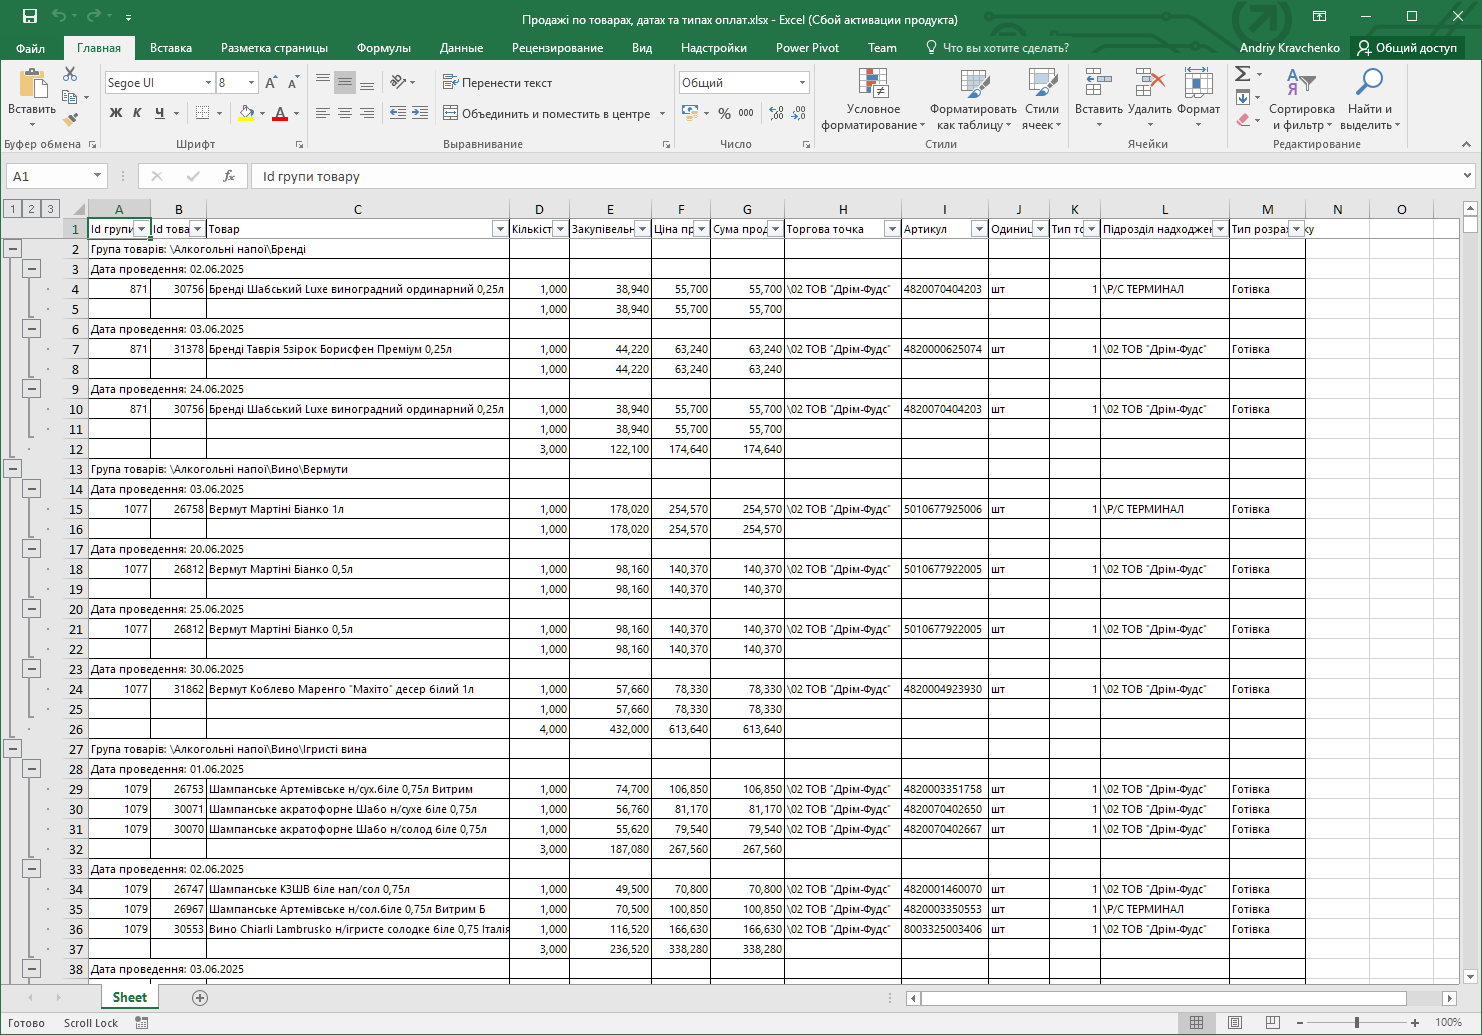Viewport: 1482px width, 1035px height.
Task: Open filter dropdown for Товар column
Action: coord(500,229)
